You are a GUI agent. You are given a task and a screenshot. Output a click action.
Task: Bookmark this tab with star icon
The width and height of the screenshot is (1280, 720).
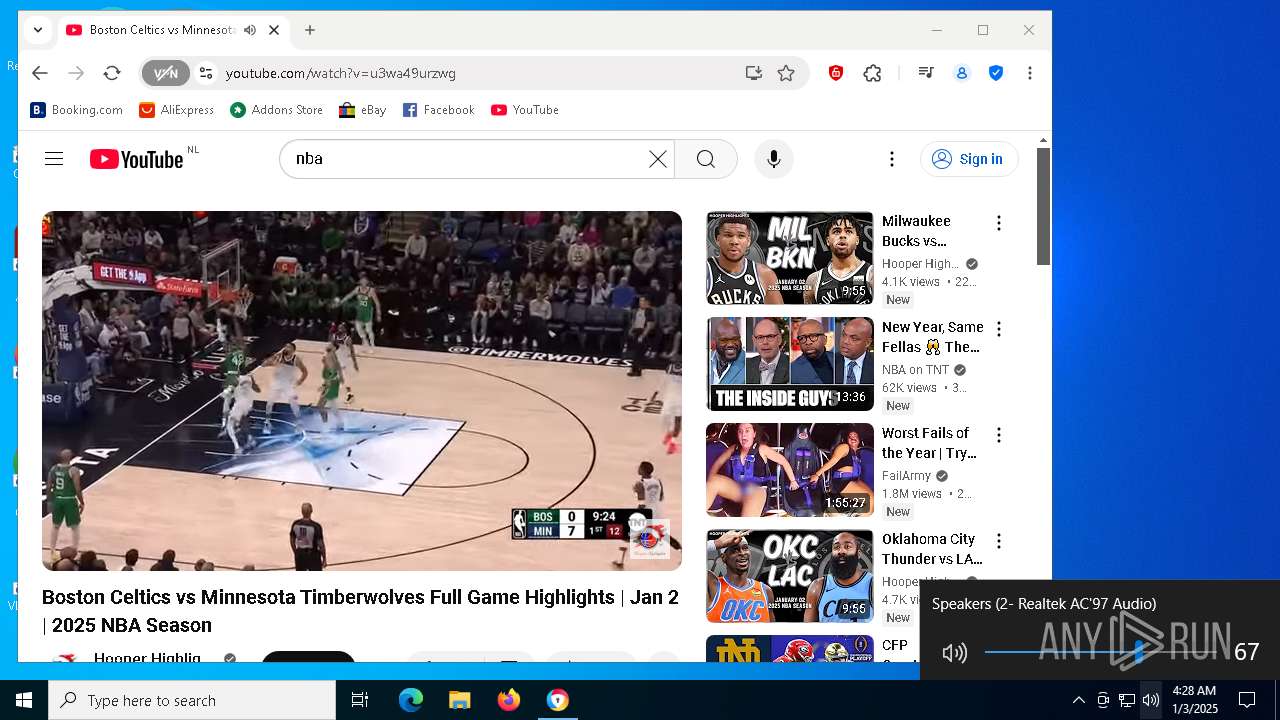point(786,73)
